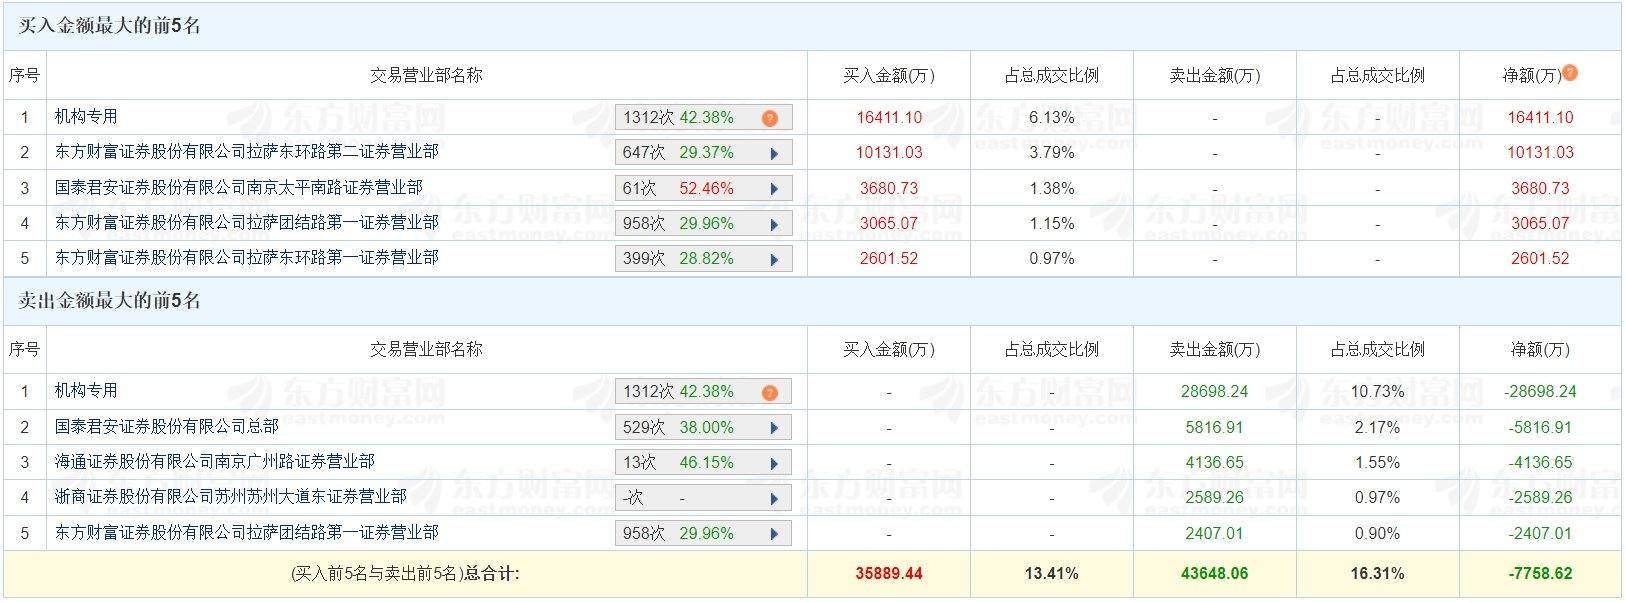Viewport: 1626px width, 603px height.
Task: Click the total net amount -7758.62 cell
Action: click(x=1539, y=574)
